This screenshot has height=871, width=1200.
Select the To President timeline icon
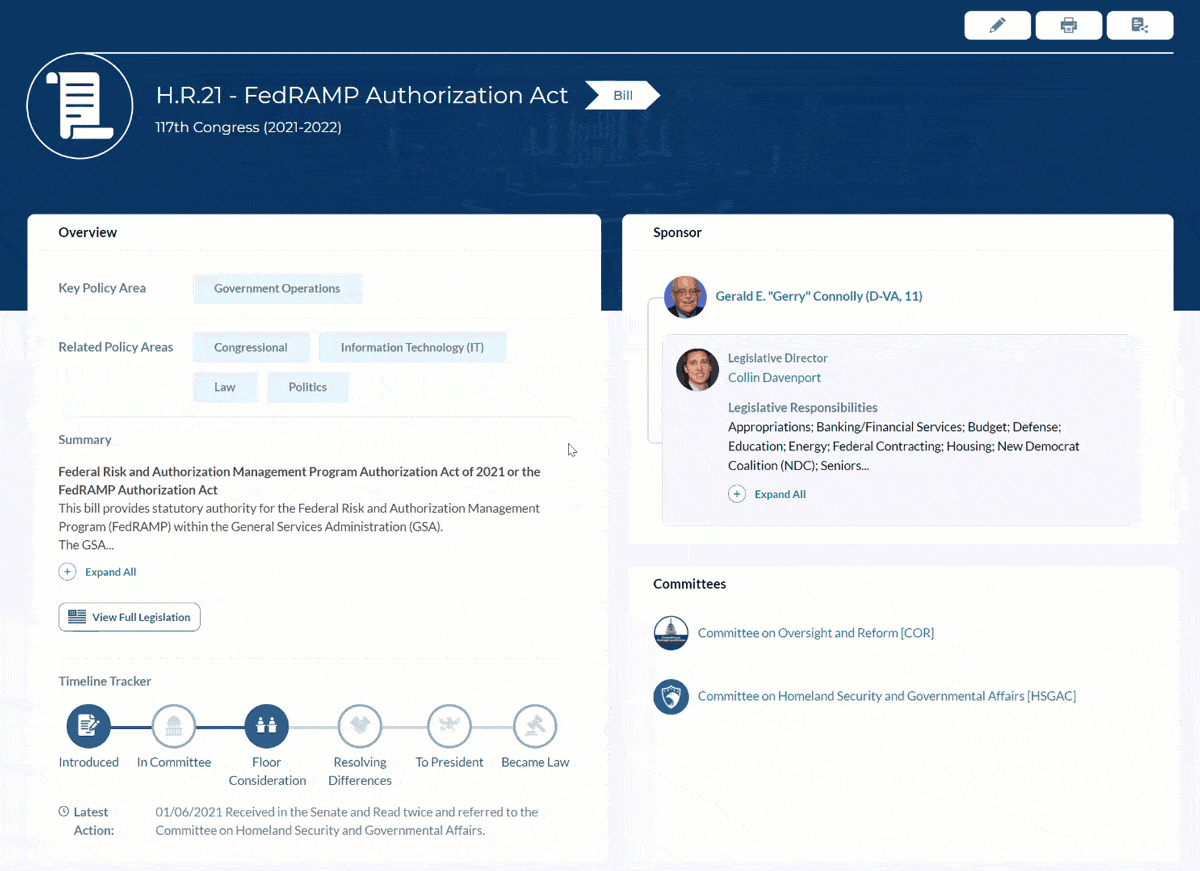pyautogui.click(x=449, y=726)
